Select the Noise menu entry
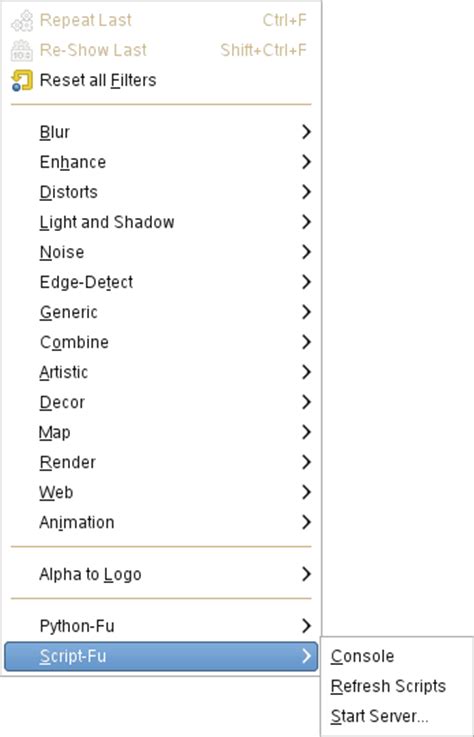Viewport: 474px width, 737px height. (x=161, y=252)
